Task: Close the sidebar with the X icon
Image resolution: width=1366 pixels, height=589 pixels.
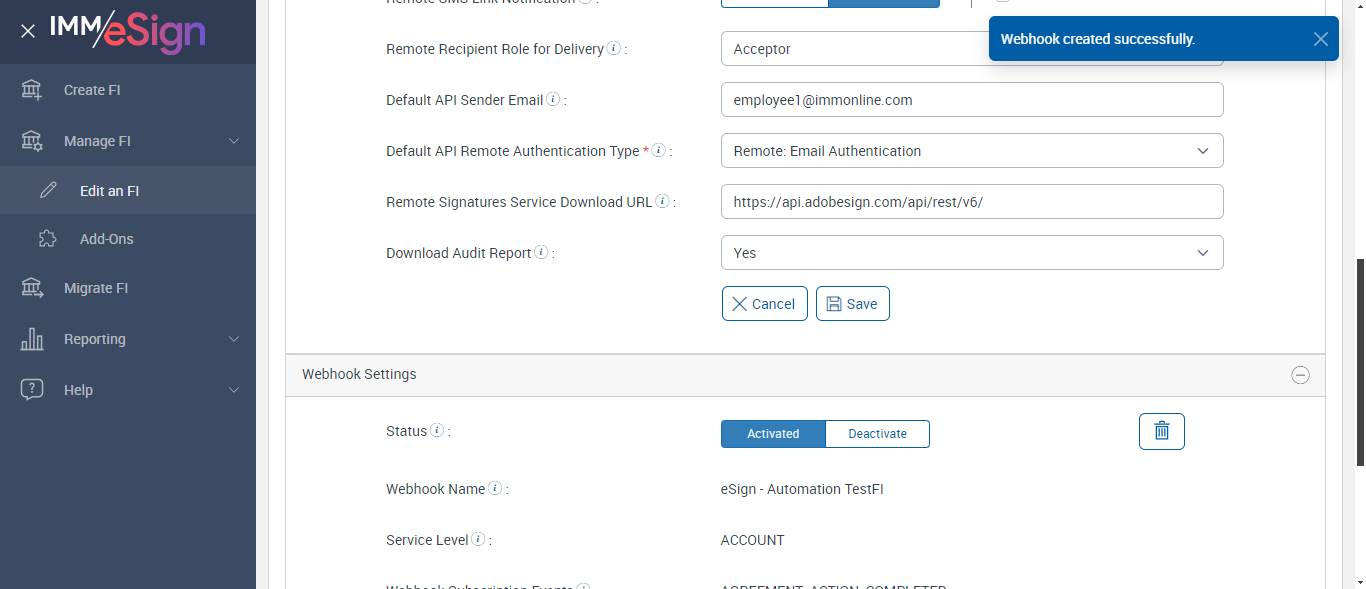Action: click(28, 31)
